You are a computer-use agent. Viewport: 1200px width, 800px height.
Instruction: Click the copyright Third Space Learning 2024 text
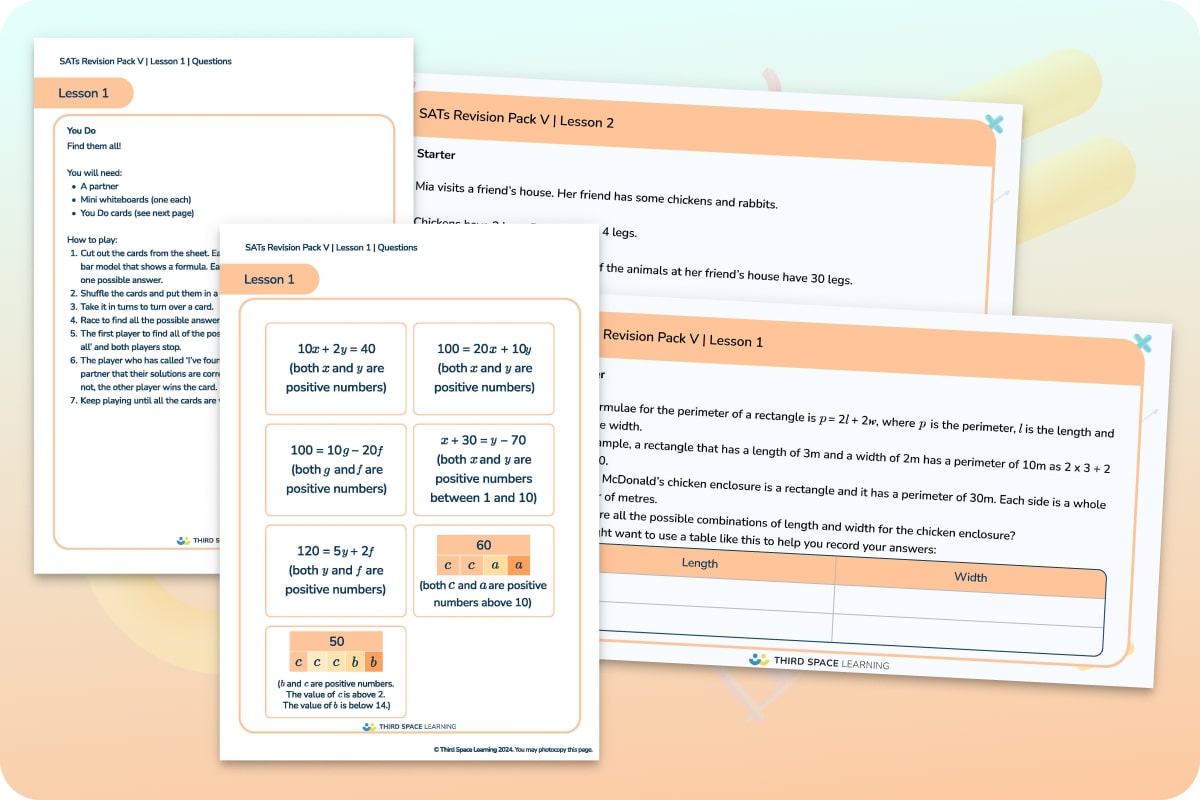coord(511,748)
